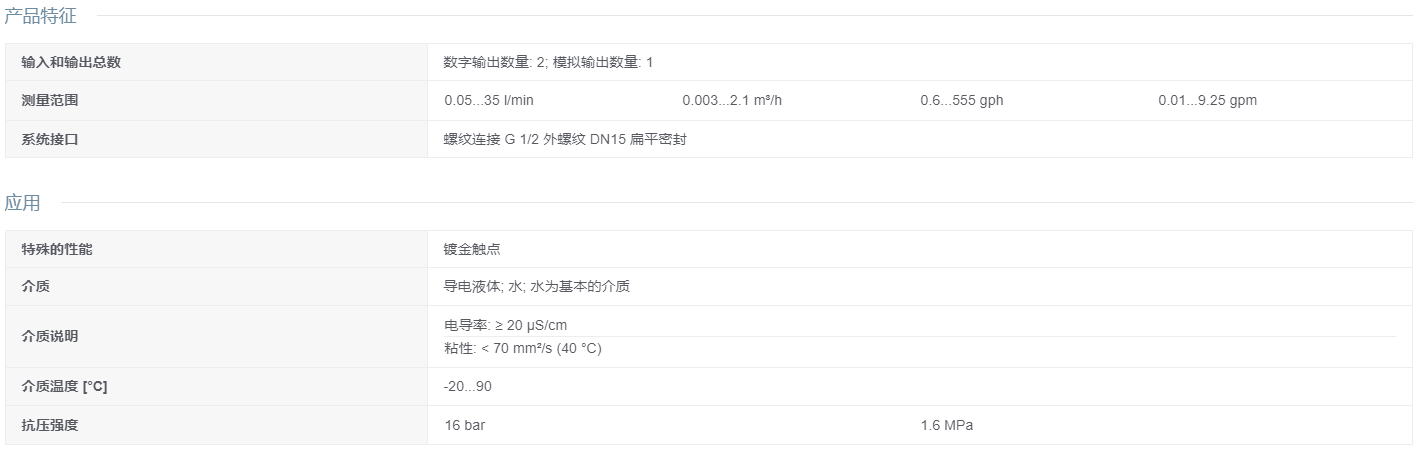Image resolution: width=1419 pixels, height=451 pixels.
Task: Click the -20...90 temperature value
Action: (467, 386)
